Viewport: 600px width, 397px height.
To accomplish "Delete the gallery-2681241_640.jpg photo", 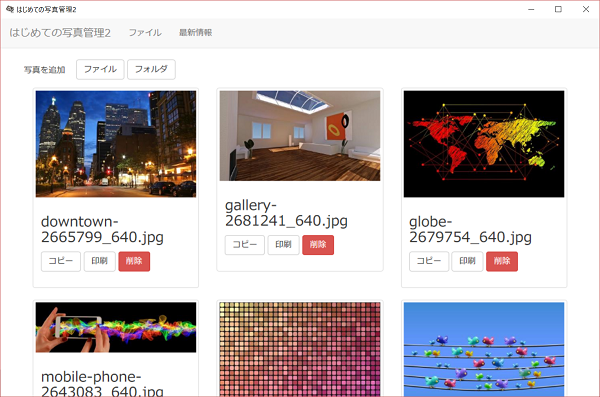I will click(318, 245).
